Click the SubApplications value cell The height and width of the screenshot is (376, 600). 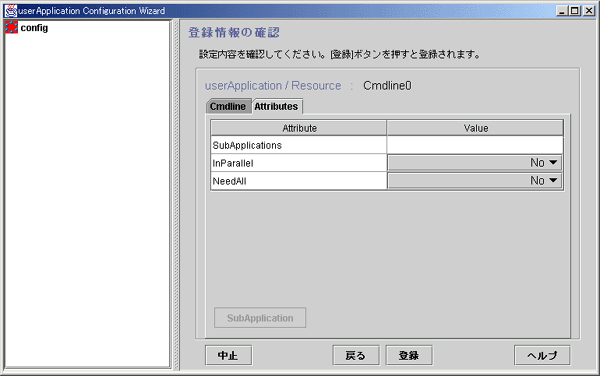pos(474,145)
